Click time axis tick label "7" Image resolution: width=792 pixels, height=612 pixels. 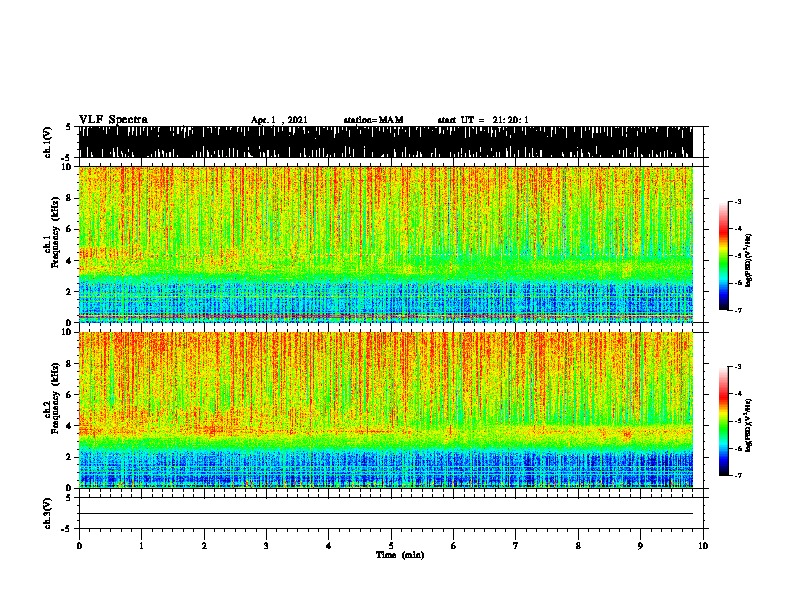point(516,546)
